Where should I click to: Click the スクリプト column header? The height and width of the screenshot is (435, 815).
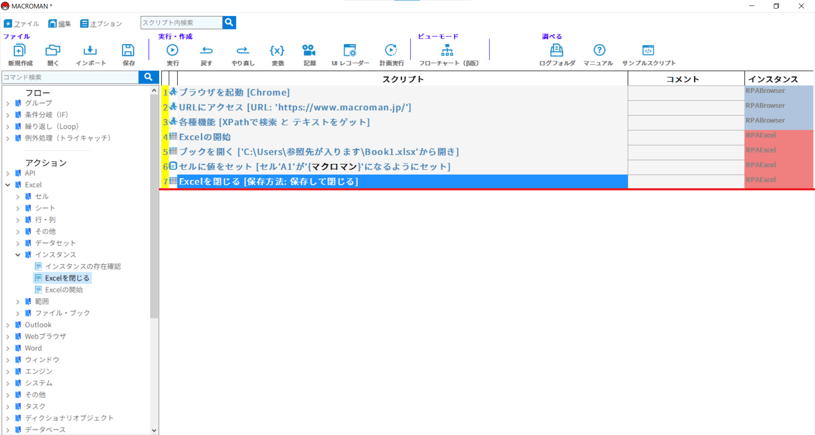pos(403,79)
